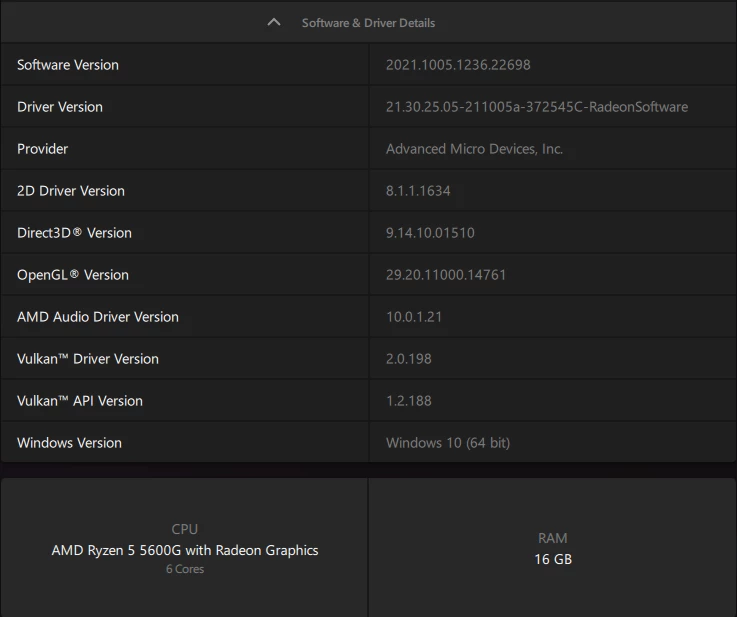
Task: Select value 2021.1005.1236.22698
Action: tap(458, 65)
